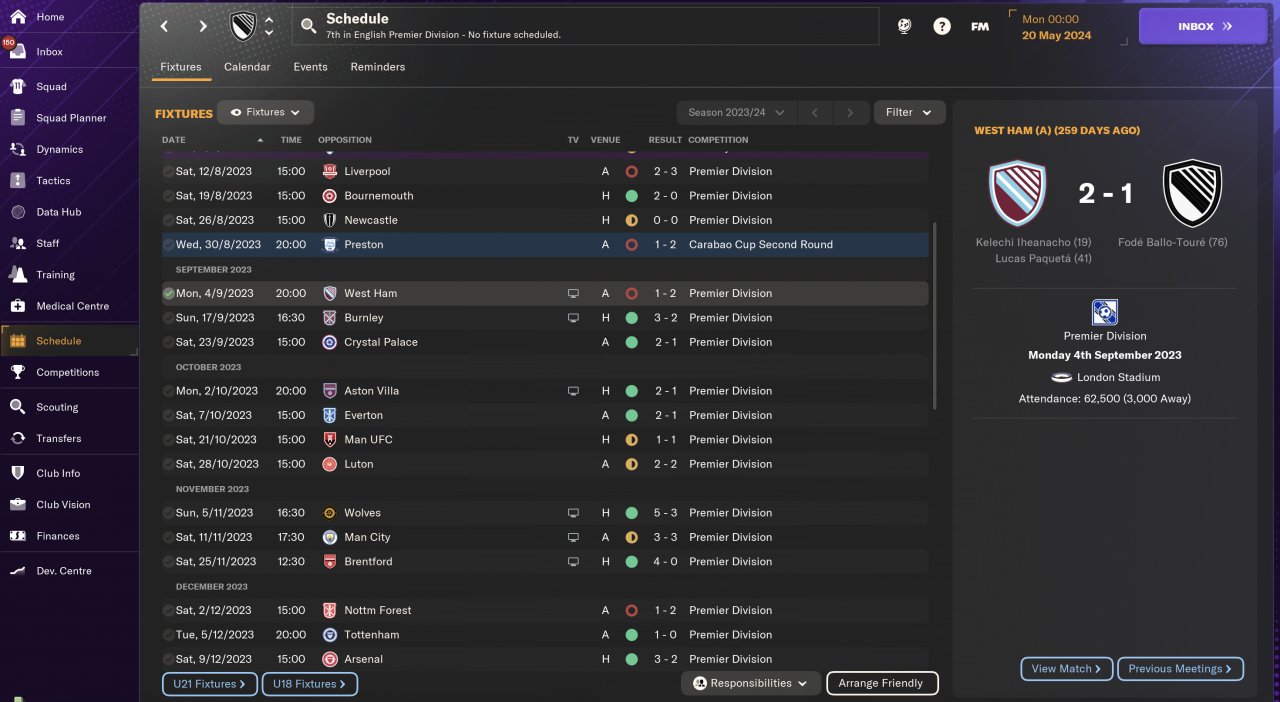1280x702 pixels.
Task: Click the fixtures list vertical scrollbar
Action: pyautogui.click(x=935, y=315)
